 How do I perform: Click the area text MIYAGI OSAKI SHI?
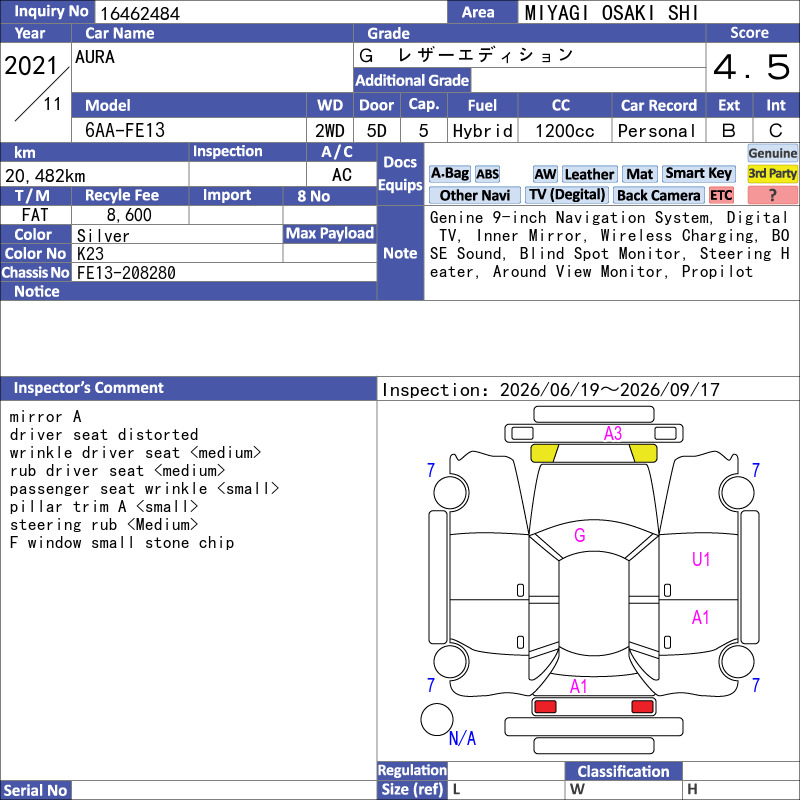(611, 13)
